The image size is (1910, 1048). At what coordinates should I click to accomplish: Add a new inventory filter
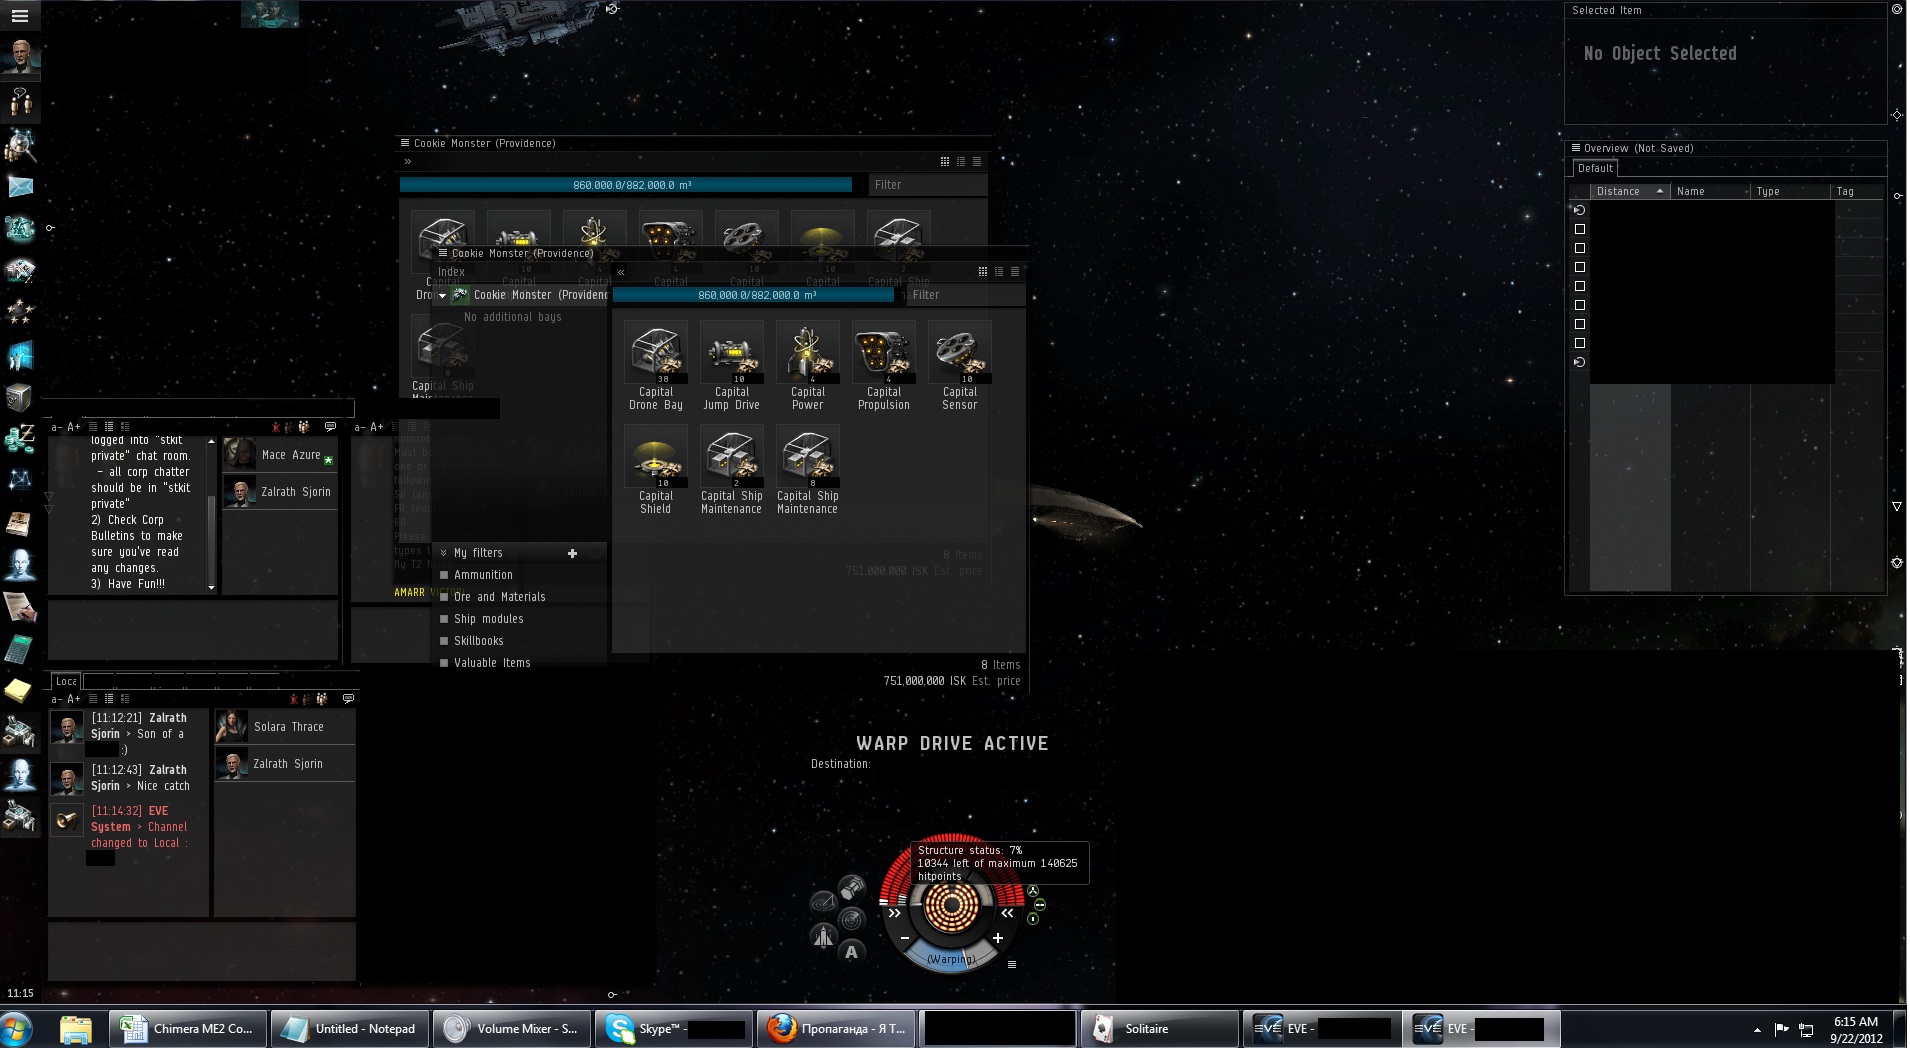[x=572, y=553]
